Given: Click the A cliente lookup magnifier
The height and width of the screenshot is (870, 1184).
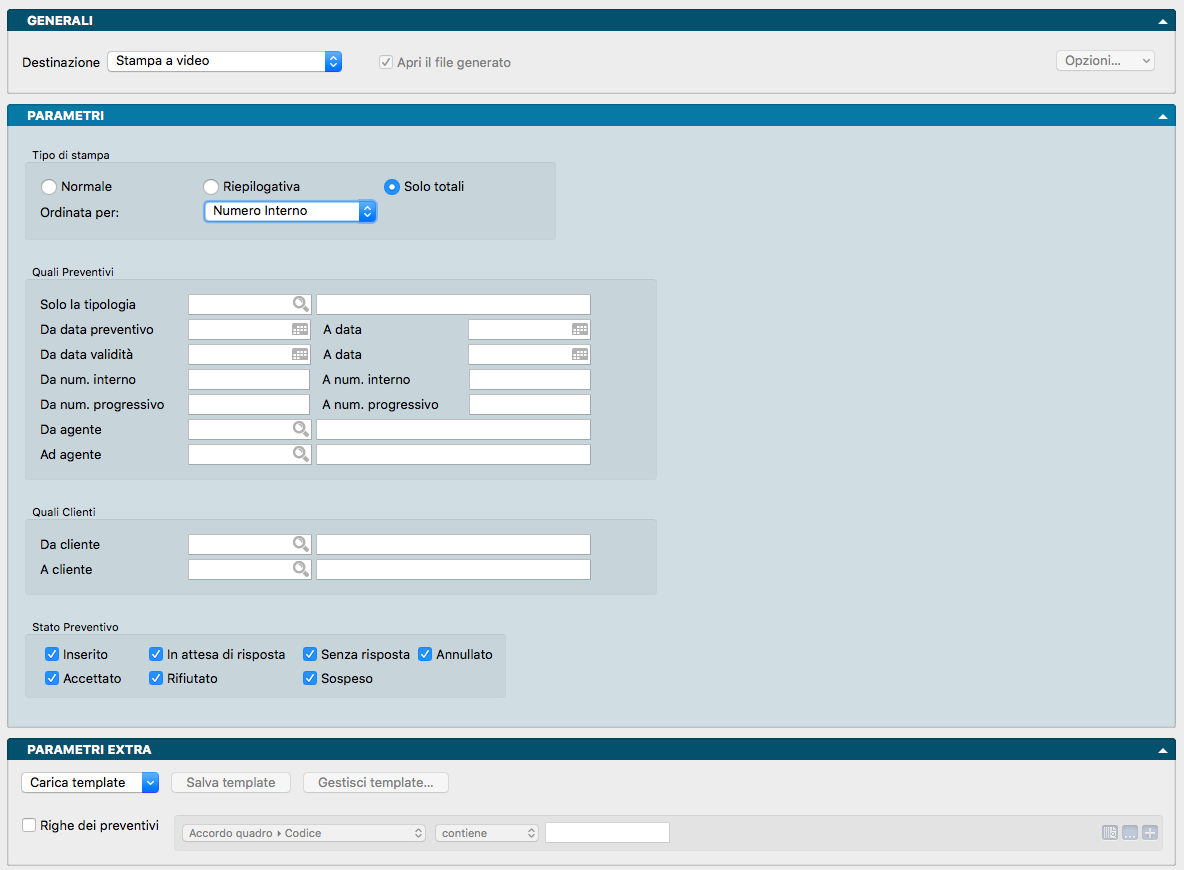Looking at the screenshot, I should click(300, 570).
